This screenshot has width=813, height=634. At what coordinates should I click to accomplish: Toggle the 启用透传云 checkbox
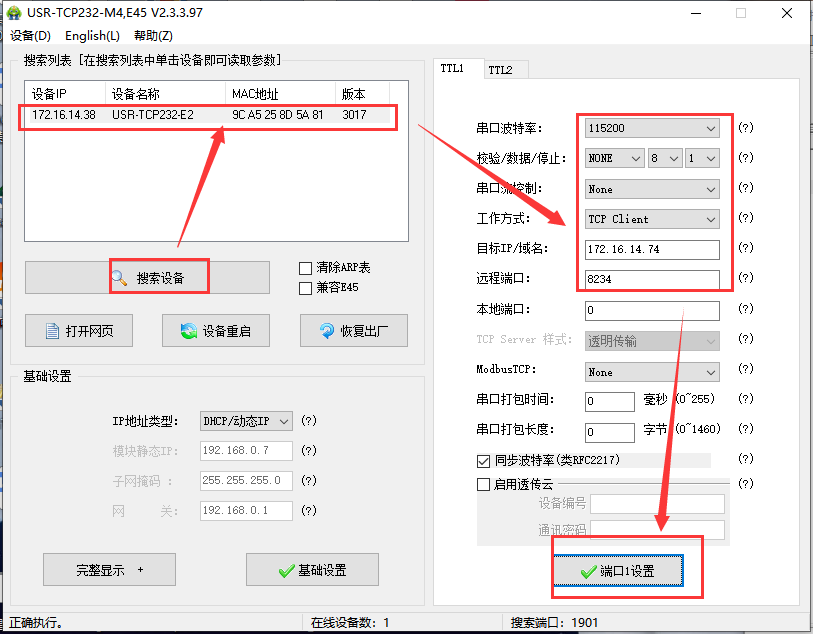484,485
